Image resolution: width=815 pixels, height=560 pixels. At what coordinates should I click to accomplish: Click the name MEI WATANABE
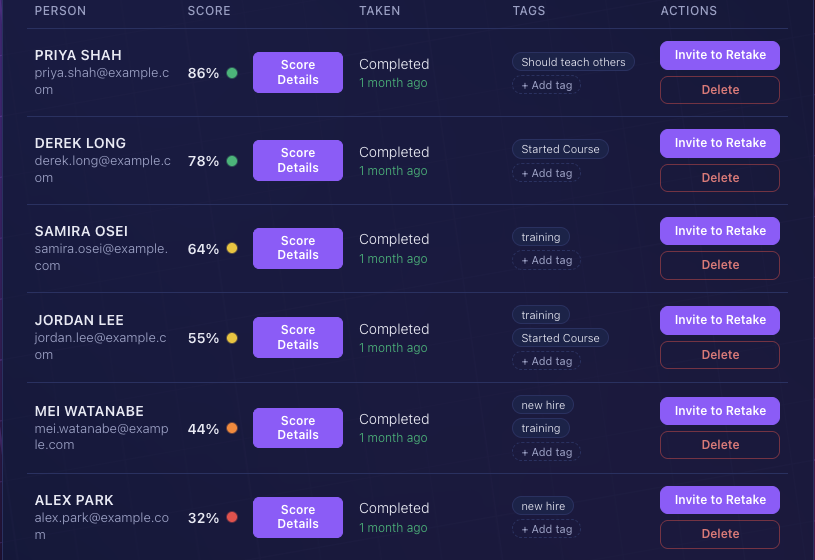tap(89, 411)
